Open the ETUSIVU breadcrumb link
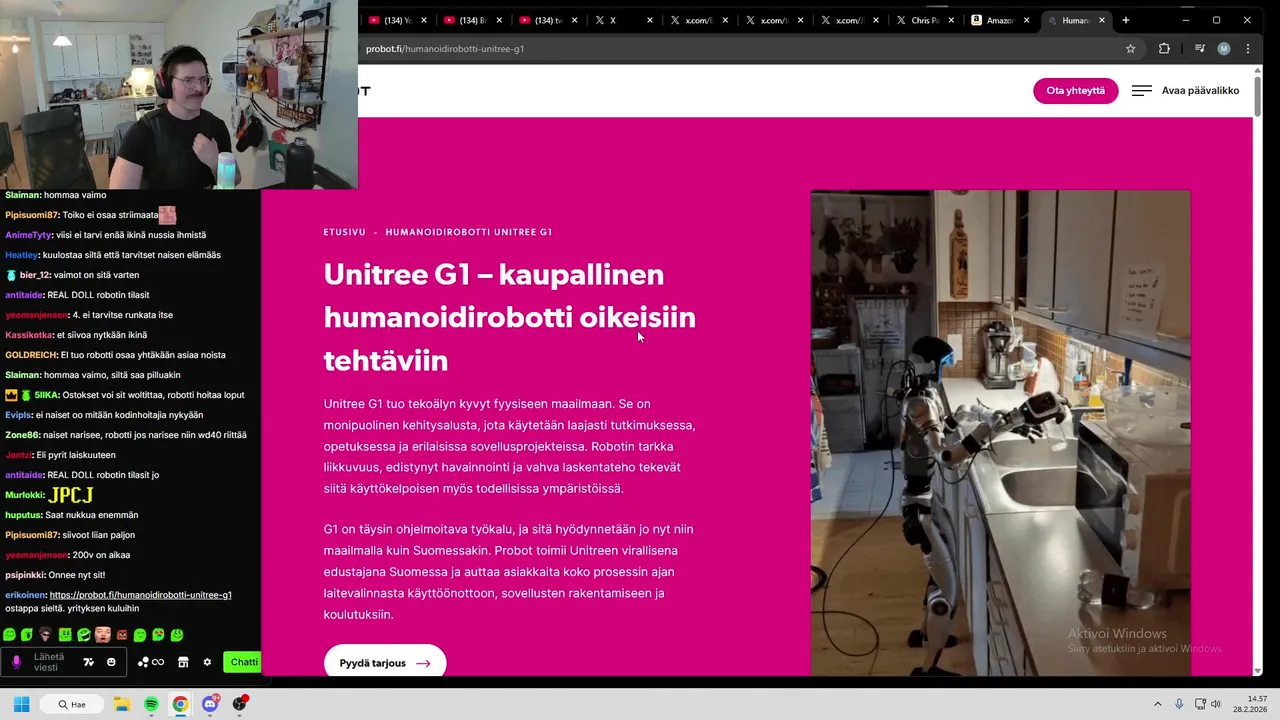 click(344, 232)
